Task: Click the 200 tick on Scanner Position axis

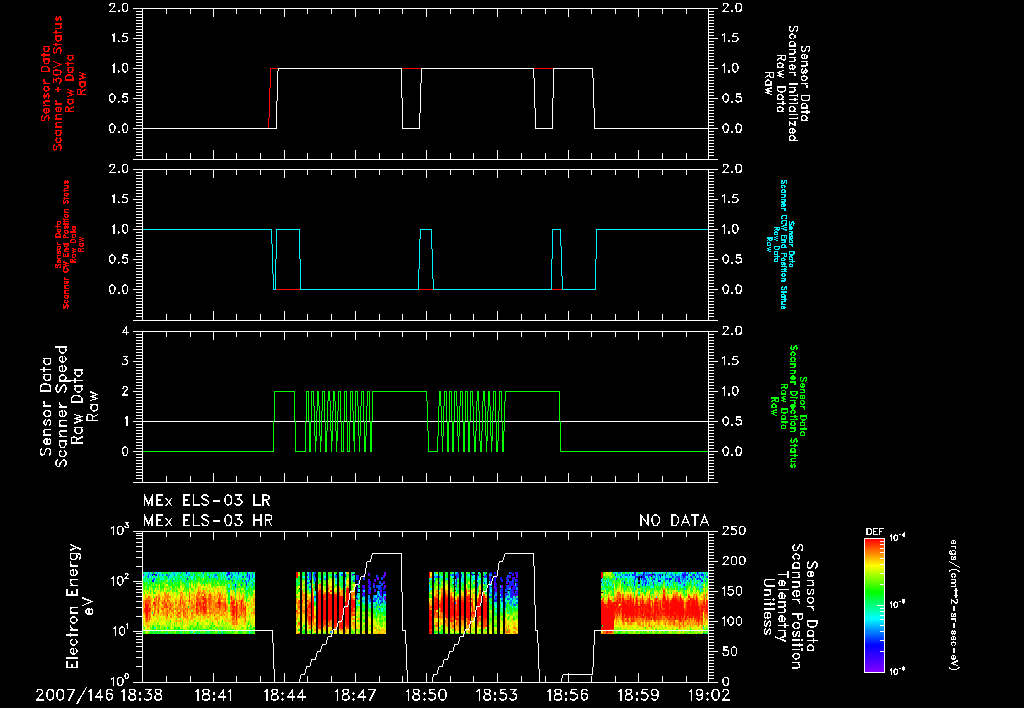Action: tap(734, 561)
